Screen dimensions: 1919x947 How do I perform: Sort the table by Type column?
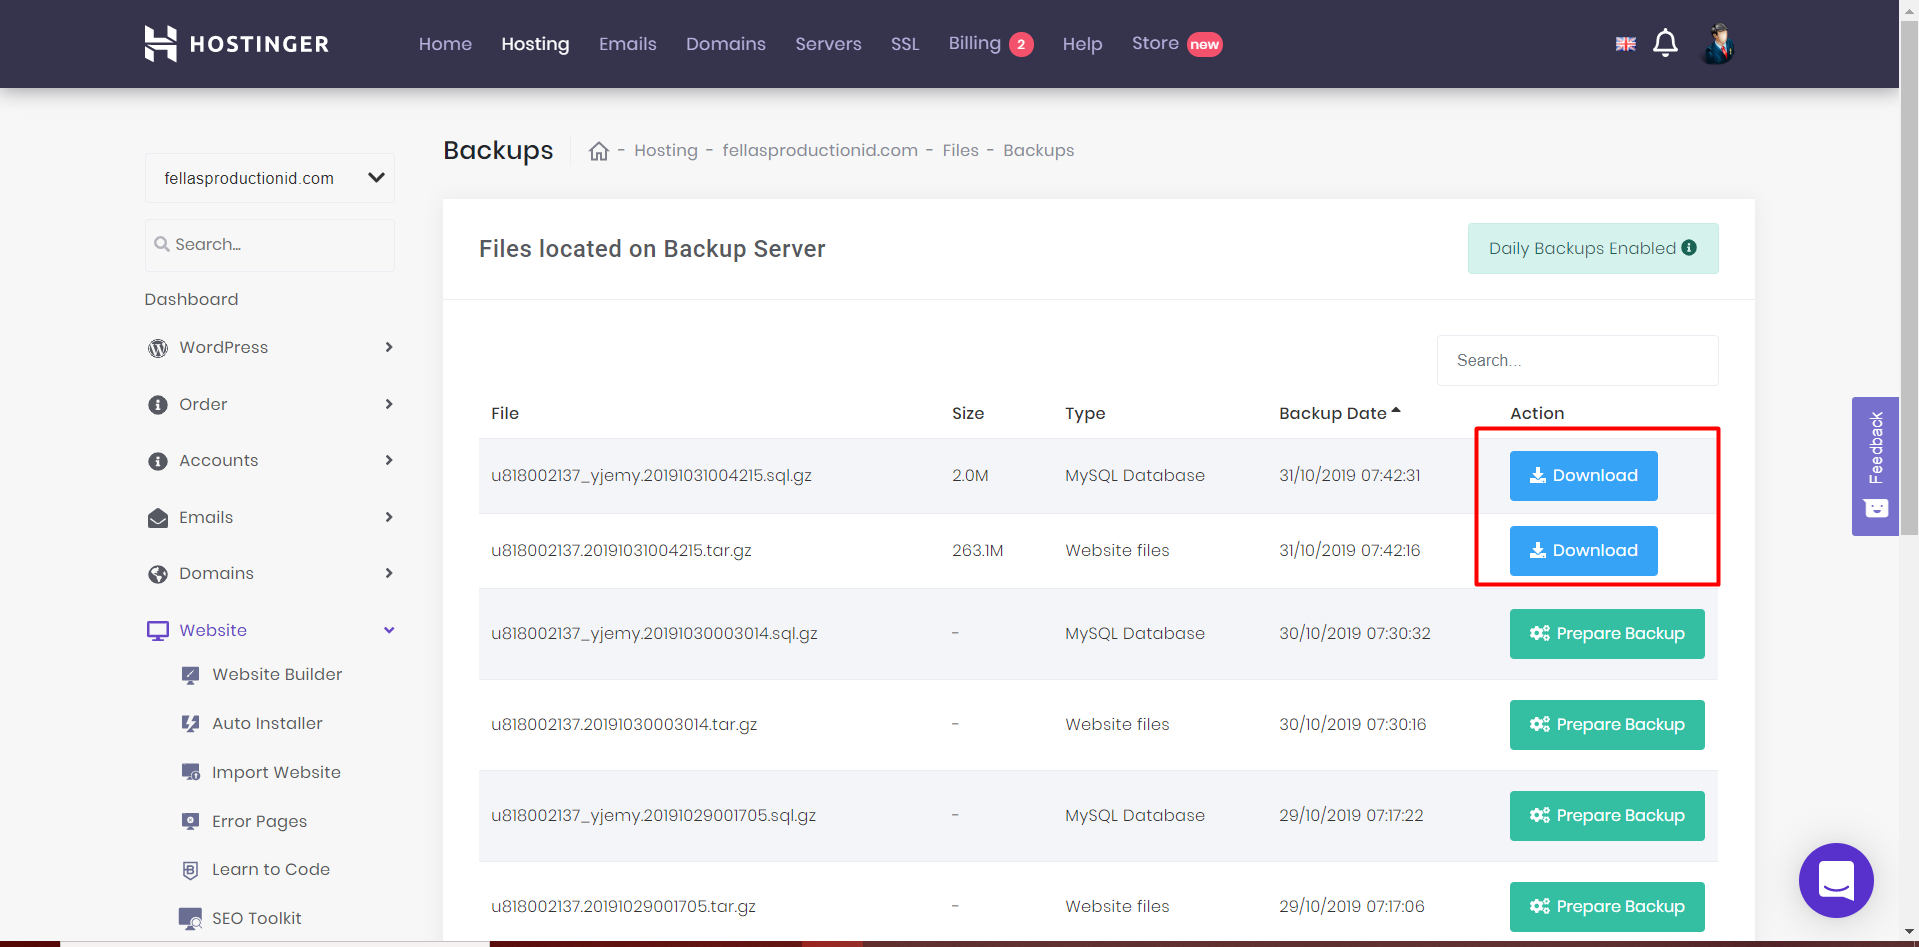(1085, 413)
